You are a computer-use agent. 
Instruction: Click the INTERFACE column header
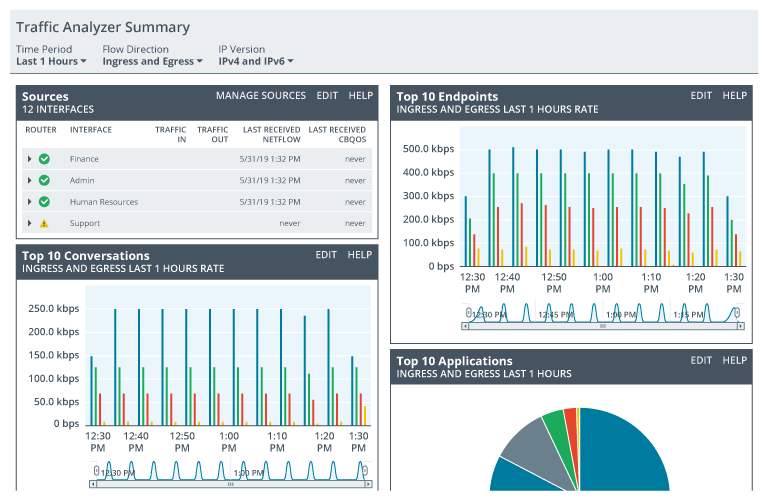[x=91, y=130]
